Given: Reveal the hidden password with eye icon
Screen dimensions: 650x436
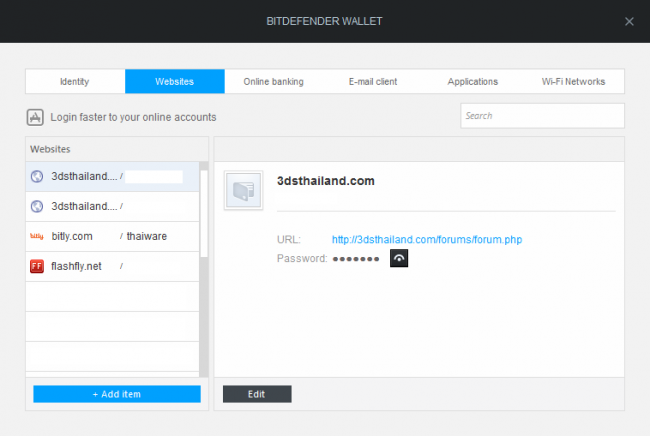Looking at the screenshot, I should click(x=399, y=258).
